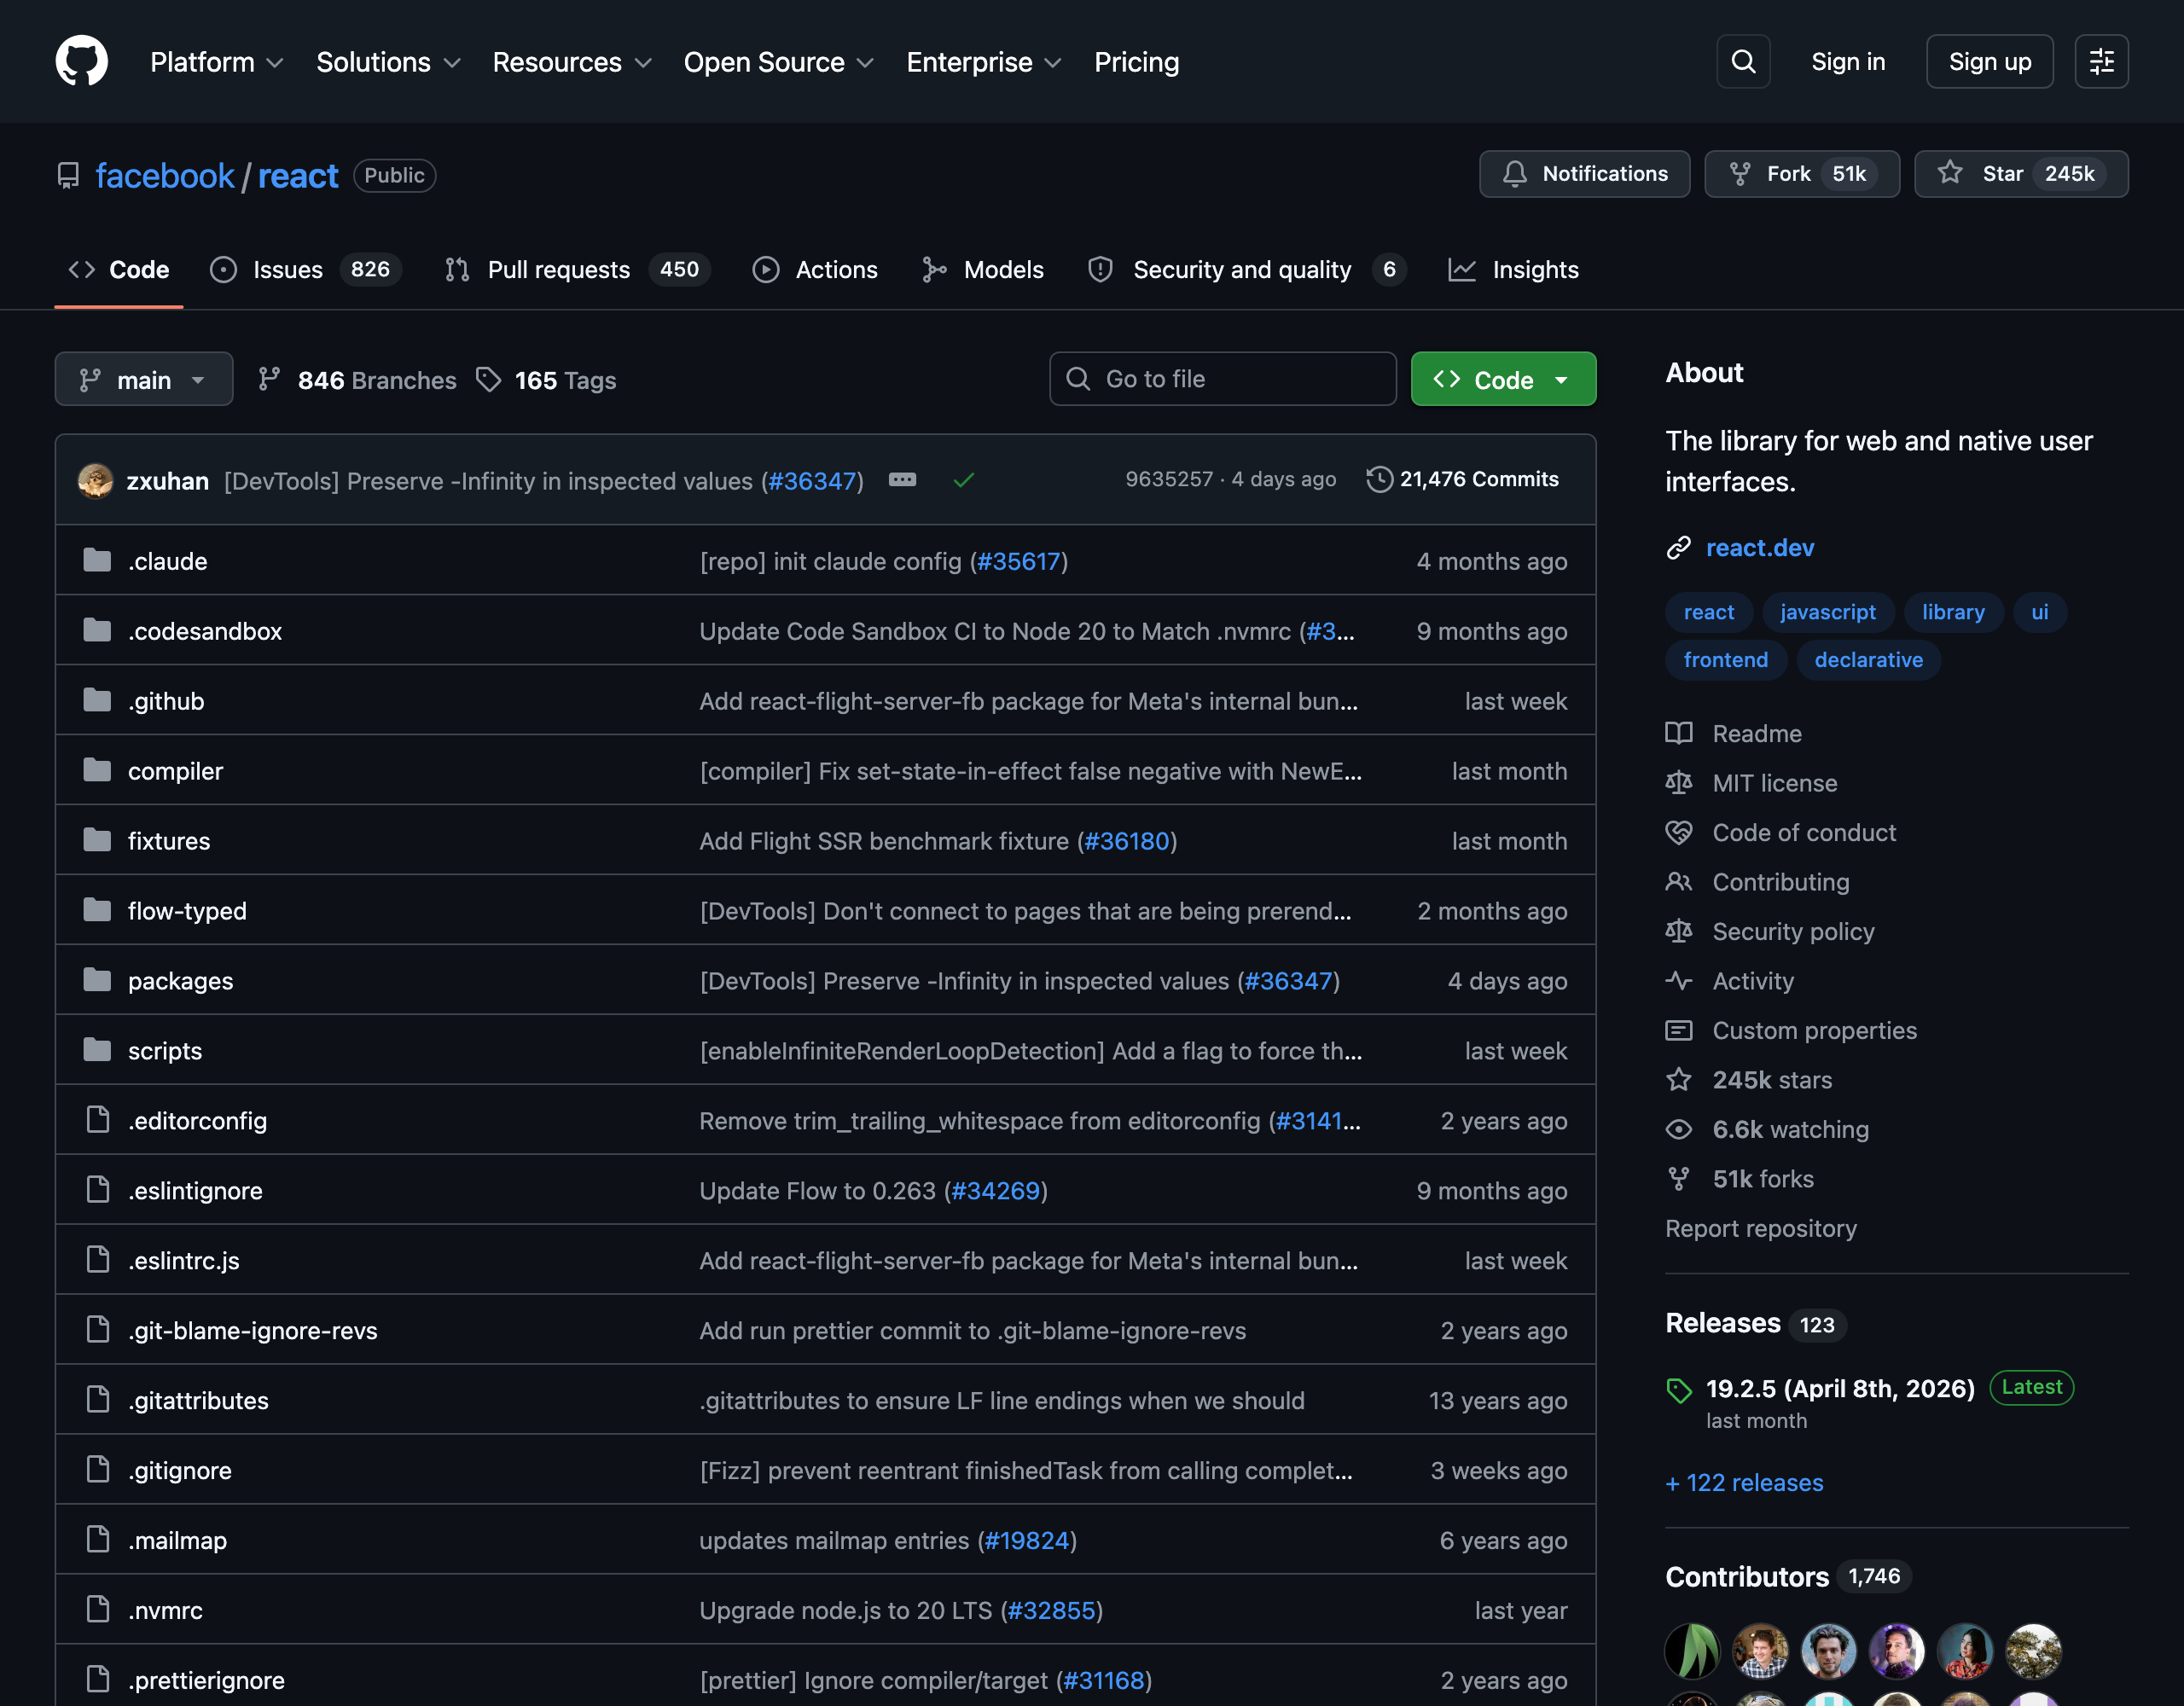Click the note icon beside Custom properties
Screen dimensions: 2184x1706
[x=1678, y=1030]
